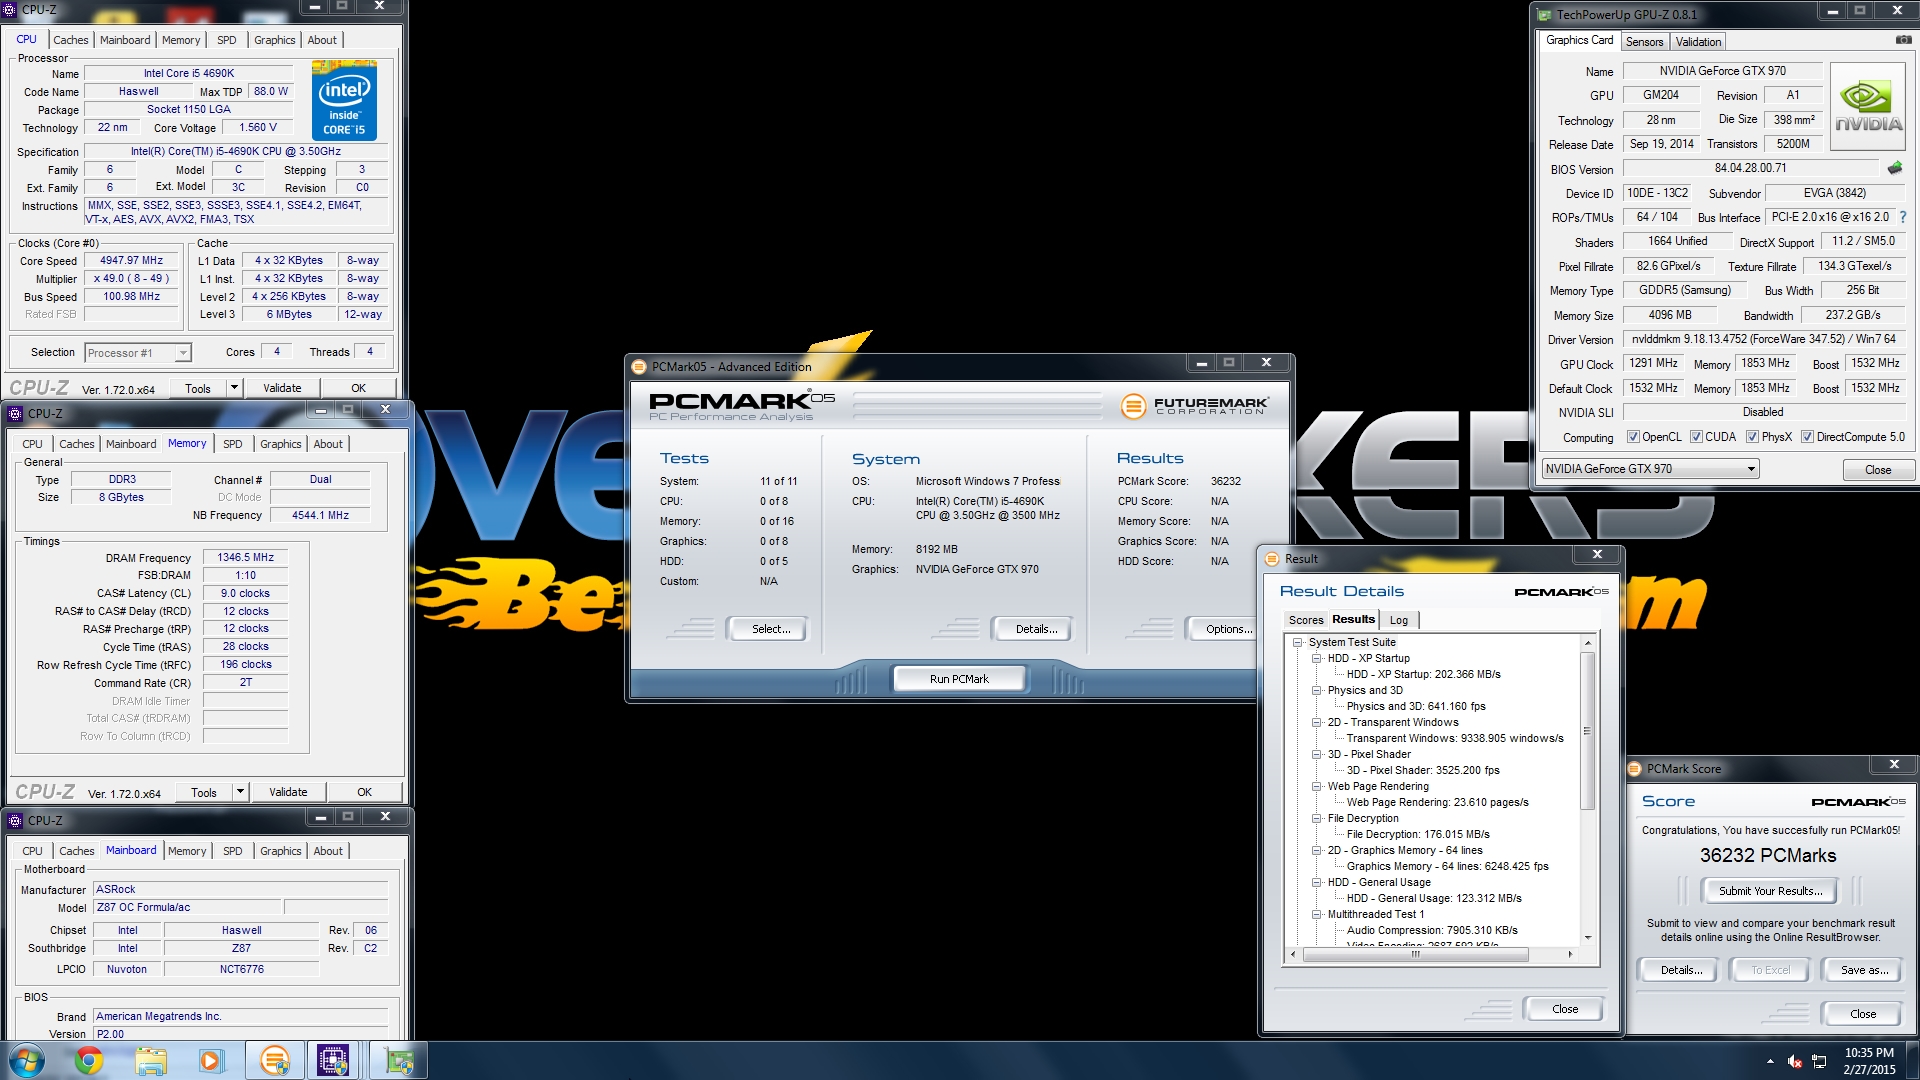Open Graphics tab in CPU-Z Mainboard window
Viewport: 1920px width, 1080px height.
click(281, 851)
